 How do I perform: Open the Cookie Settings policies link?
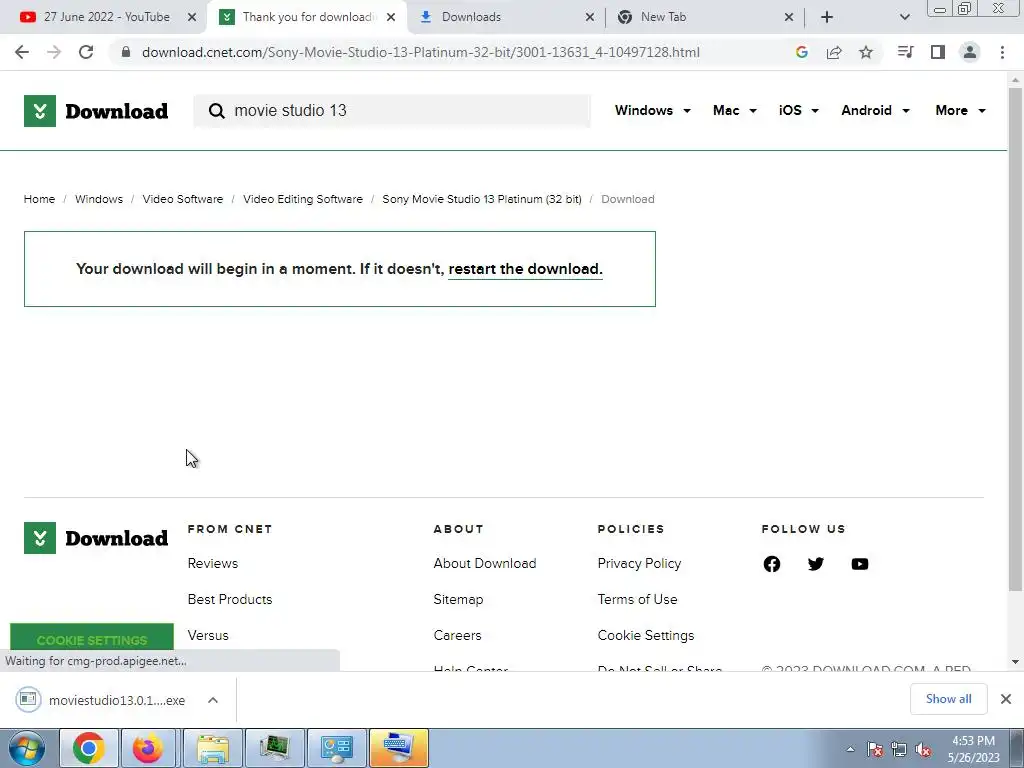click(645, 635)
